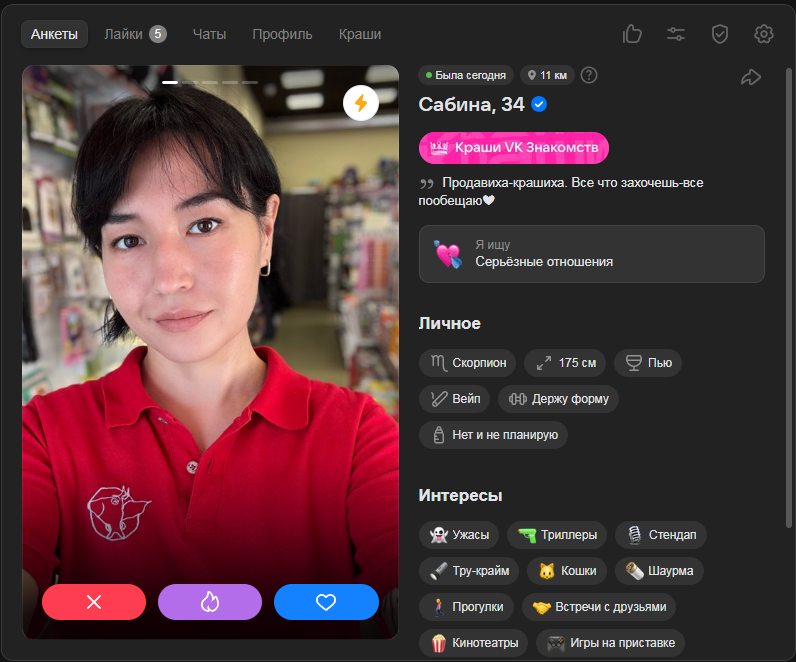Click the Нет и не планирую chip

click(493, 435)
